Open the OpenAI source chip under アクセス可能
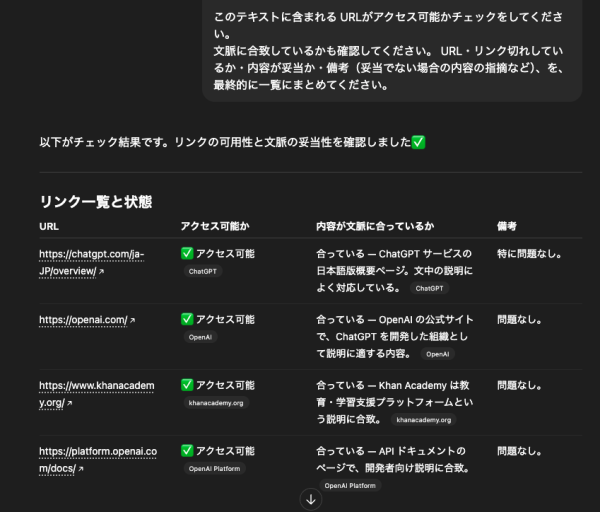Screen dimensions: 600x512 point(201,337)
